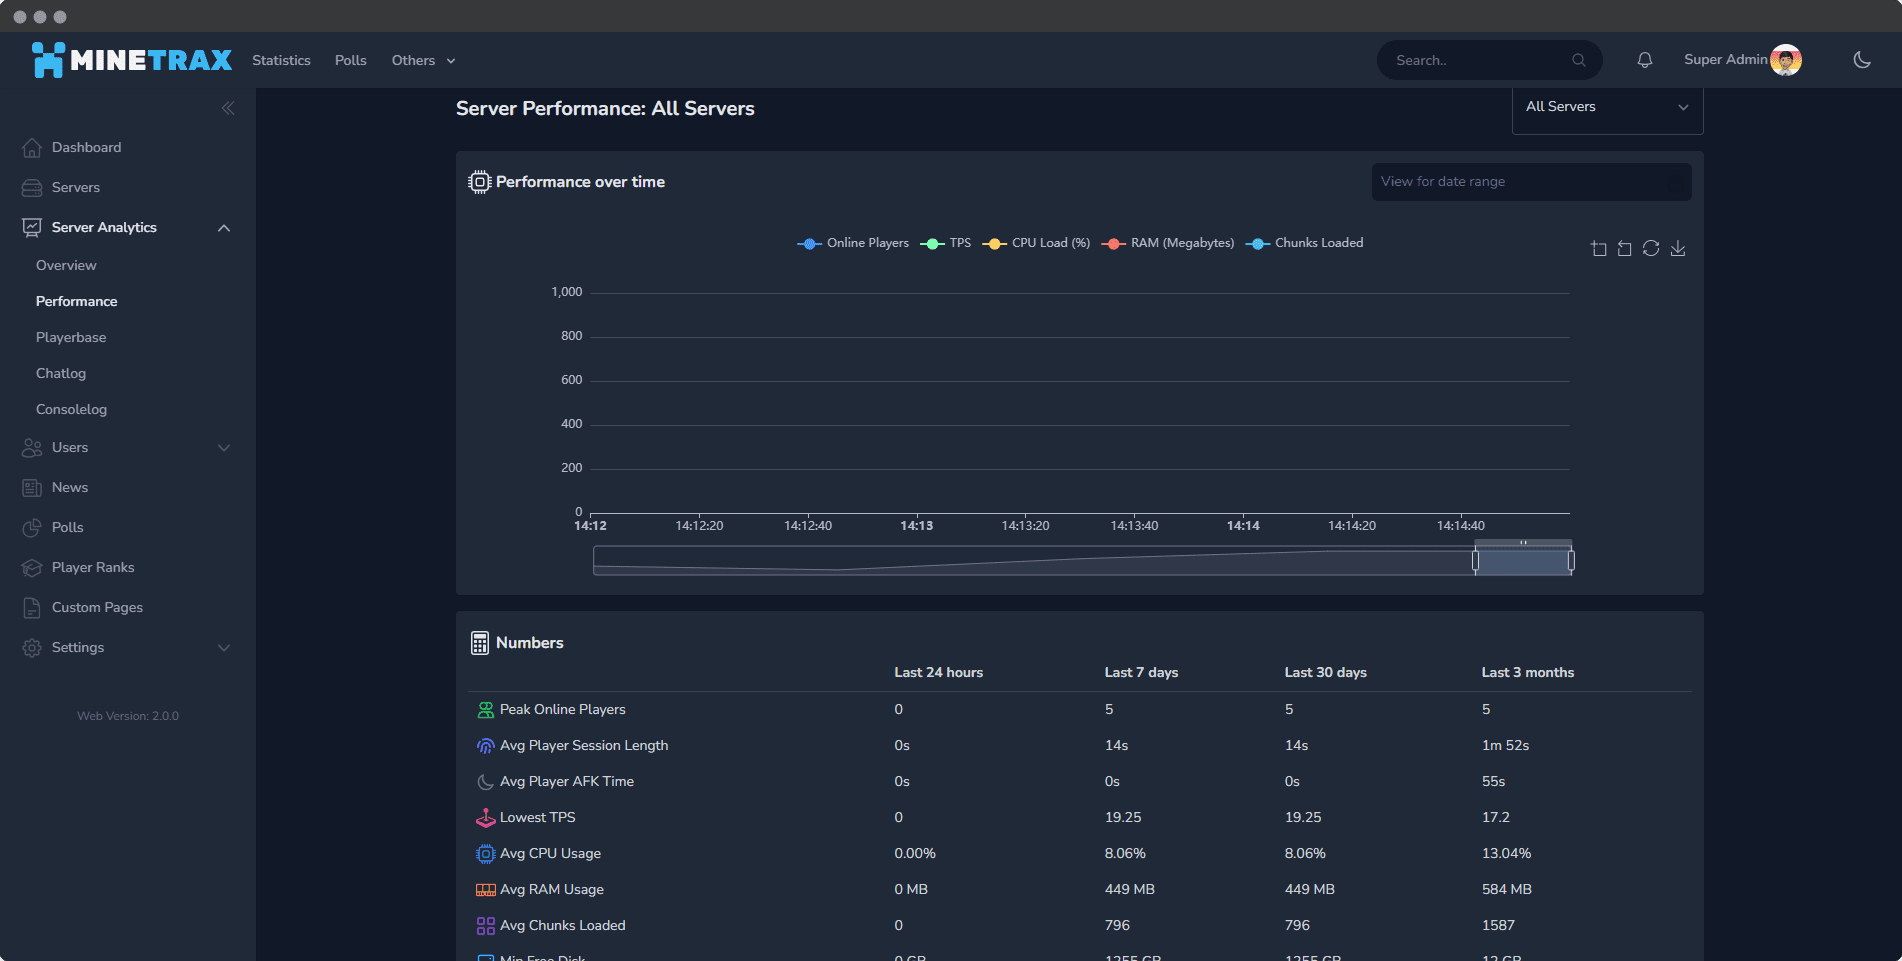
Task: Open Player Ranks in the sidebar
Action: [93, 567]
